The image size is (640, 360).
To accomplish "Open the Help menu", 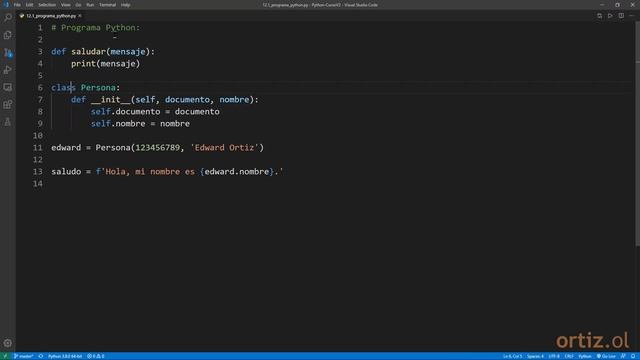I will click(x=126, y=5).
